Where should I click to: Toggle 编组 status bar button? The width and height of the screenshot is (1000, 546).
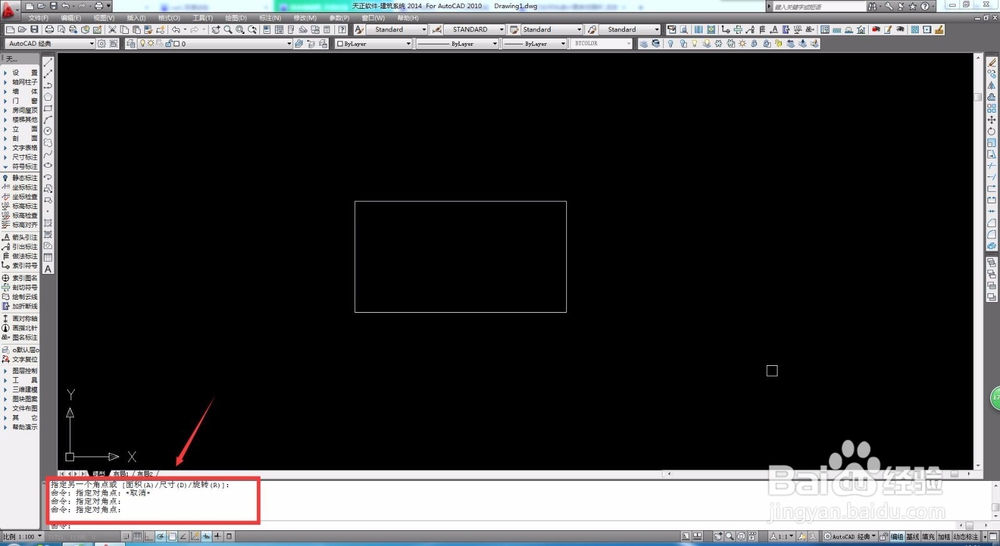(x=897, y=537)
